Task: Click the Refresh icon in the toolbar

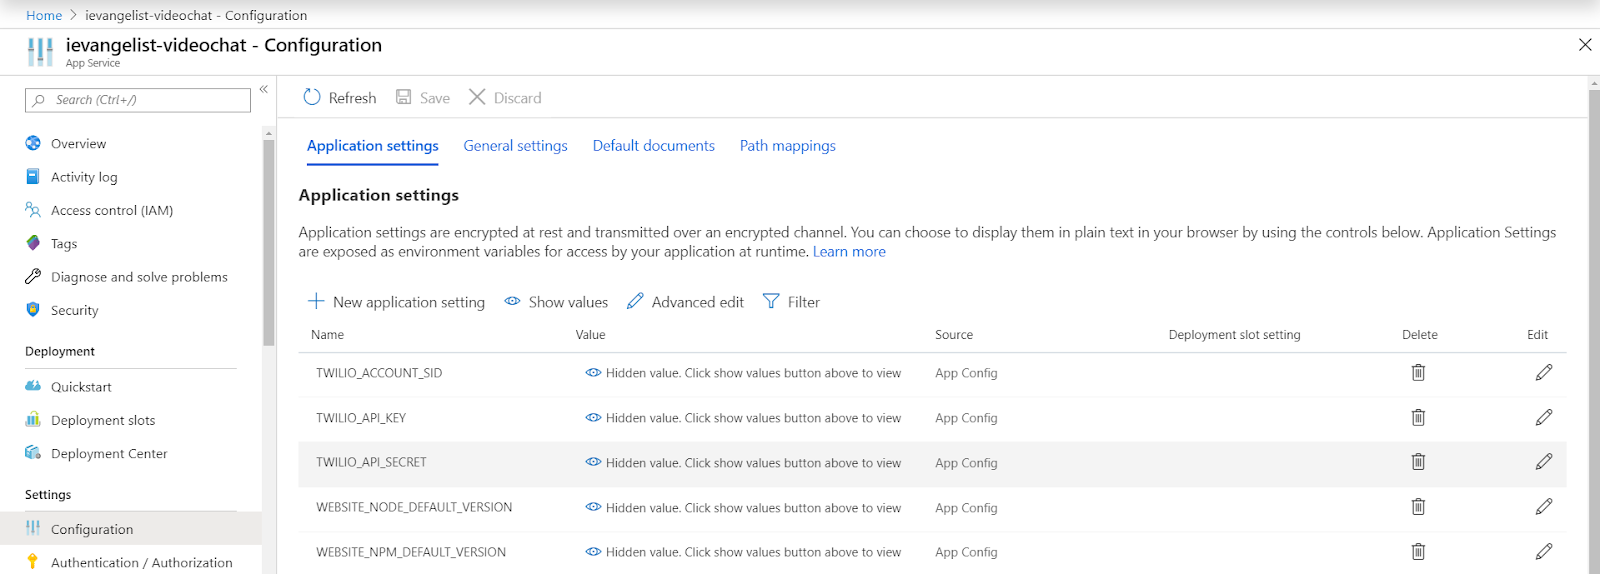Action: [x=312, y=97]
